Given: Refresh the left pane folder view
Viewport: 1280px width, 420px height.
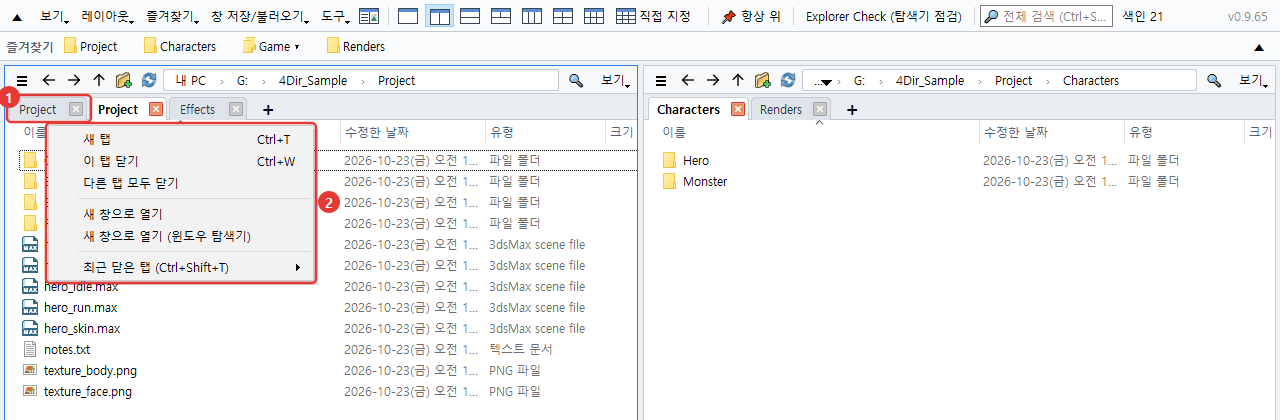Looking at the screenshot, I should [149, 80].
